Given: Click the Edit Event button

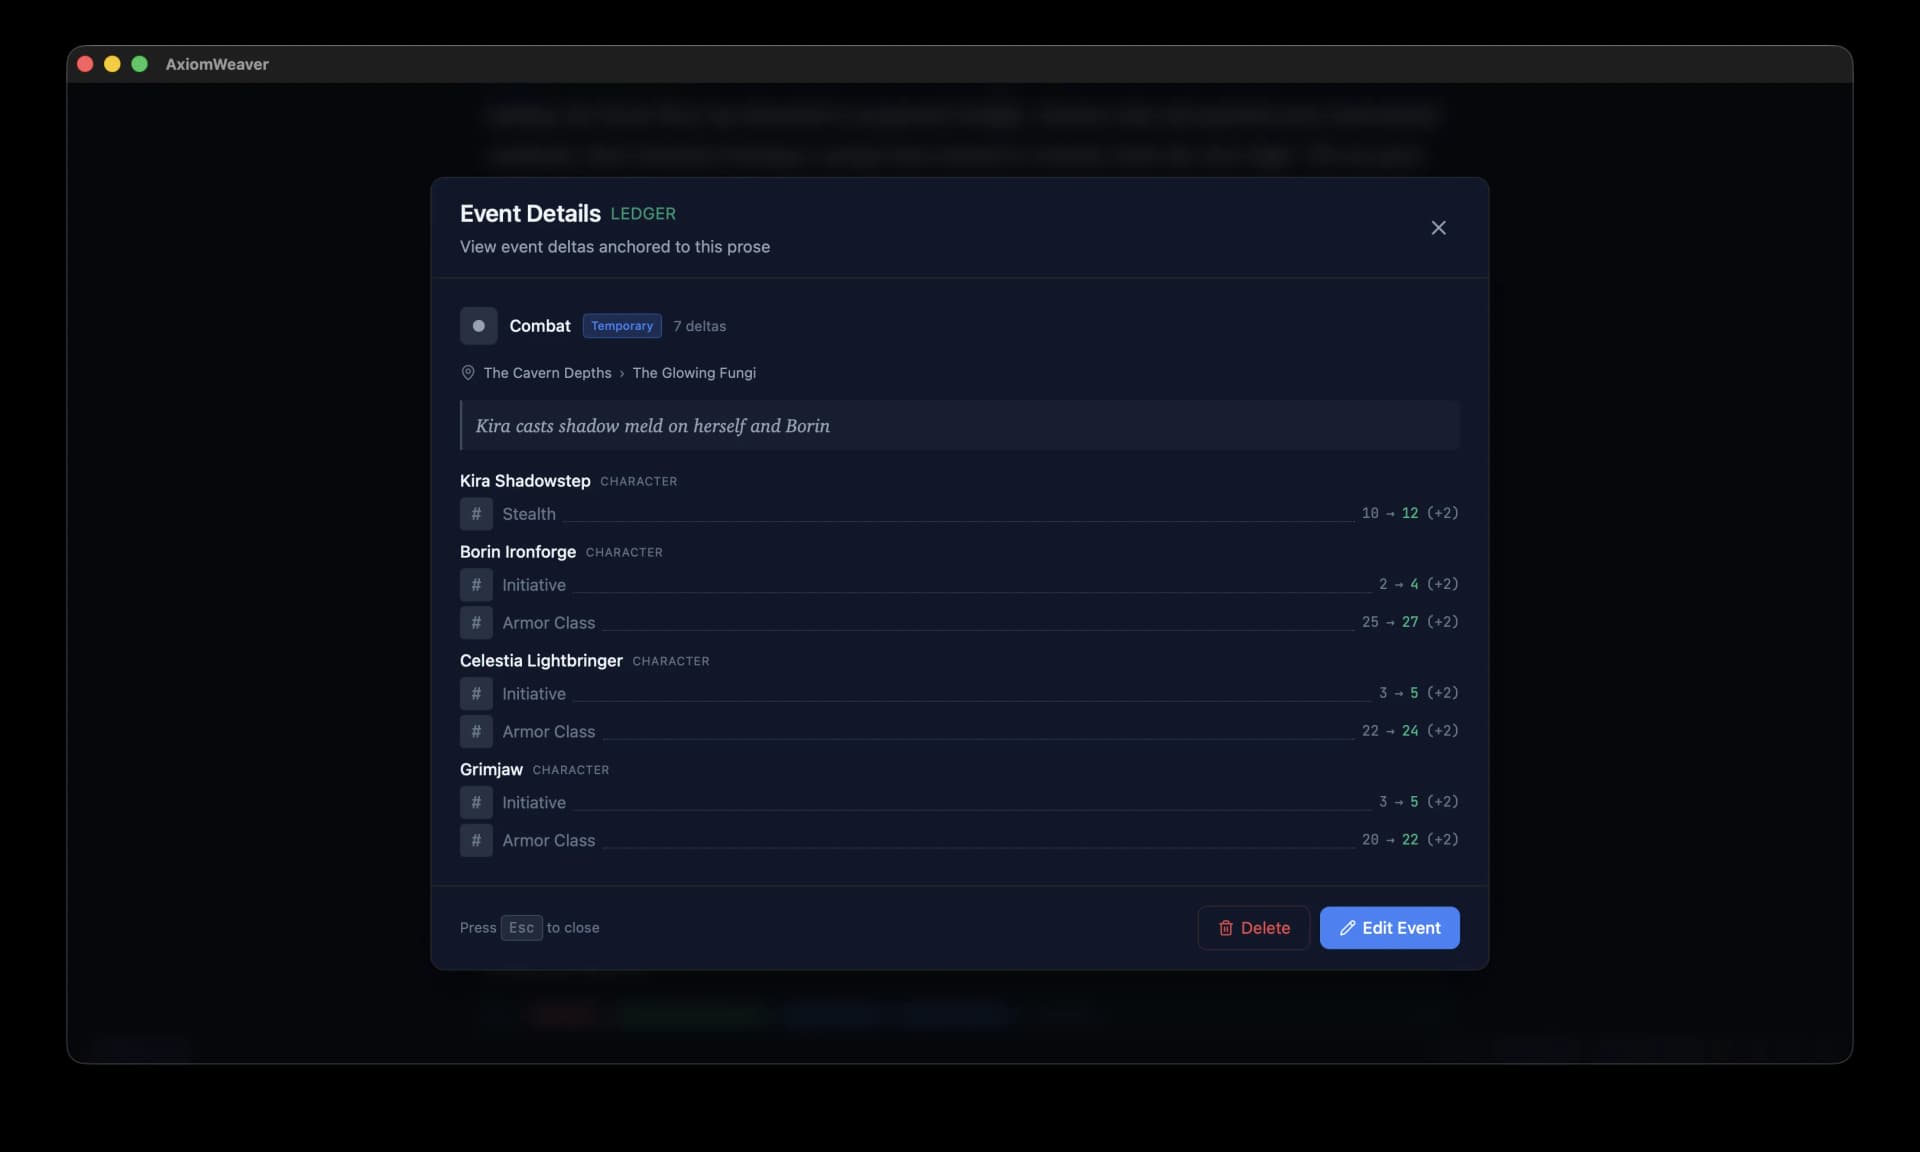Looking at the screenshot, I should click(x=1389, y=927).
